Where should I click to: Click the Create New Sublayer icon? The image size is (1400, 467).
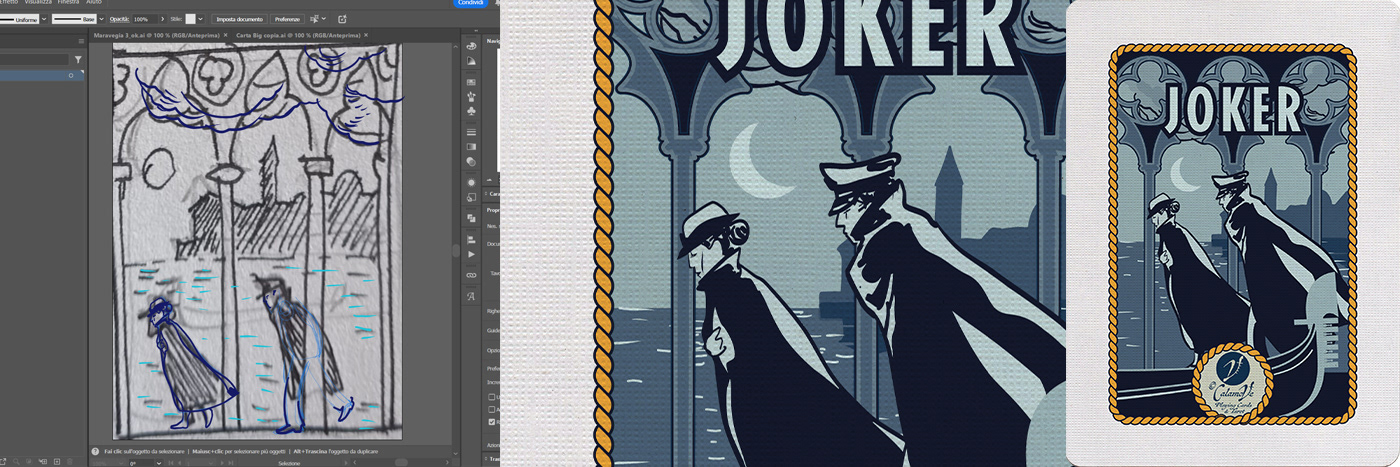pyautogui.click(x=43, y=461)
